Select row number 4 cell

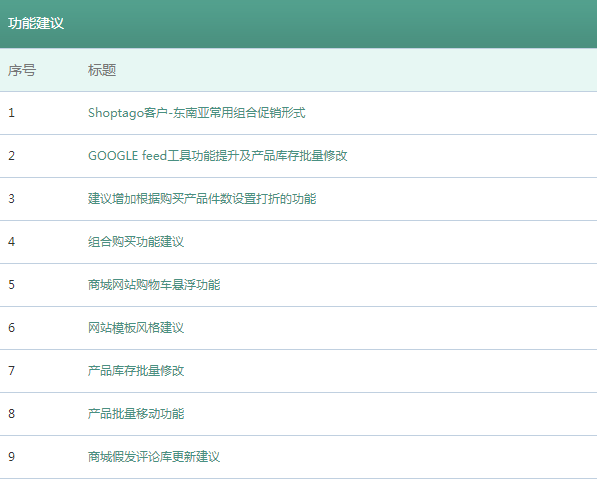[11, 242]
